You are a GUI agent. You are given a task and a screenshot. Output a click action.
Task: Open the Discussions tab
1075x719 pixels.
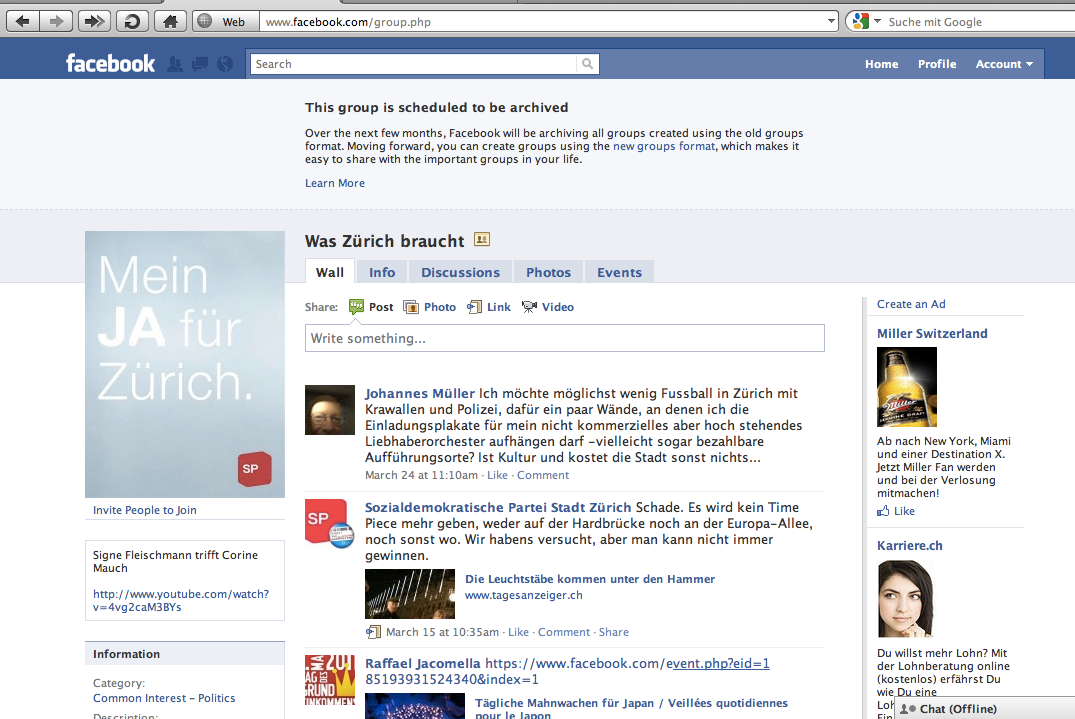pyautogui.click(x=460, y=272)
